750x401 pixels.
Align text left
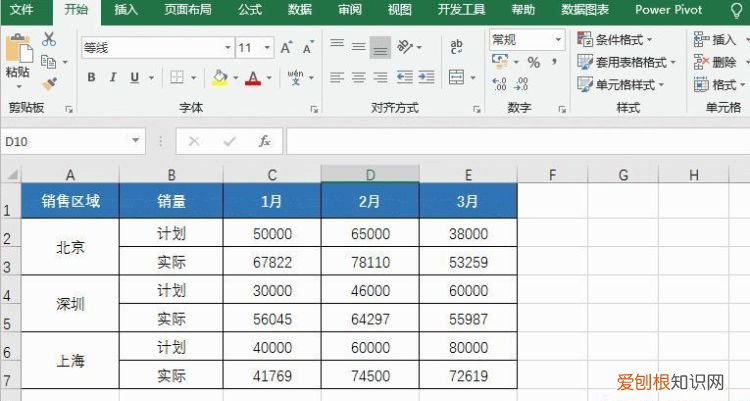point(337,77)
